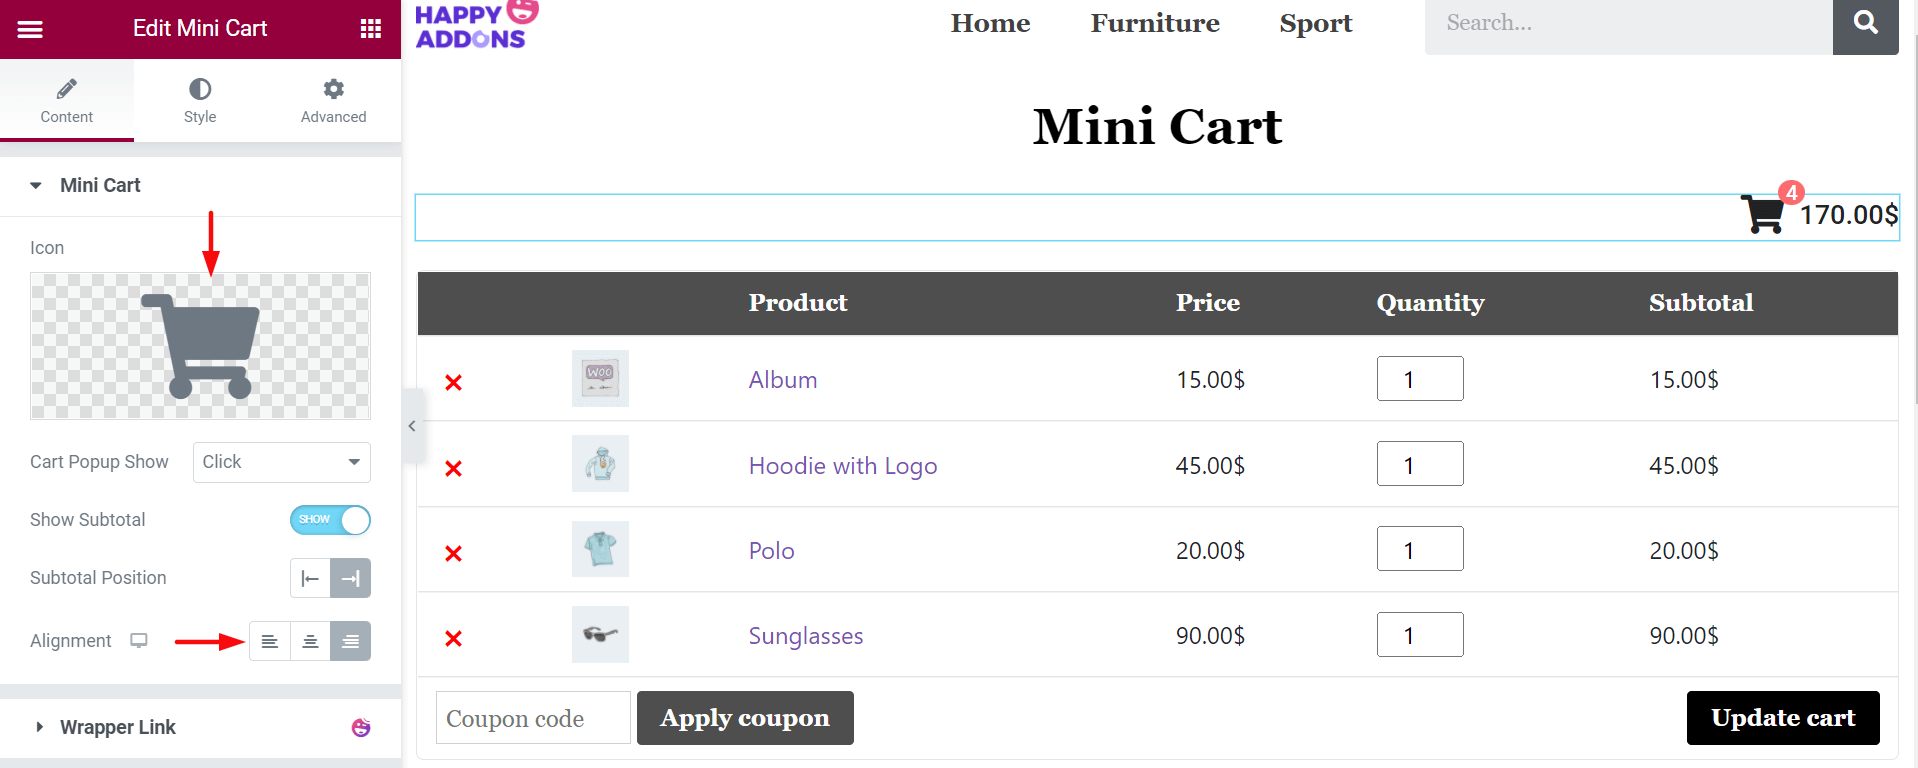Open the Sport menu item
Image resolution: width=1918 pixels, height=768 pixels.
coord(1316,23)
